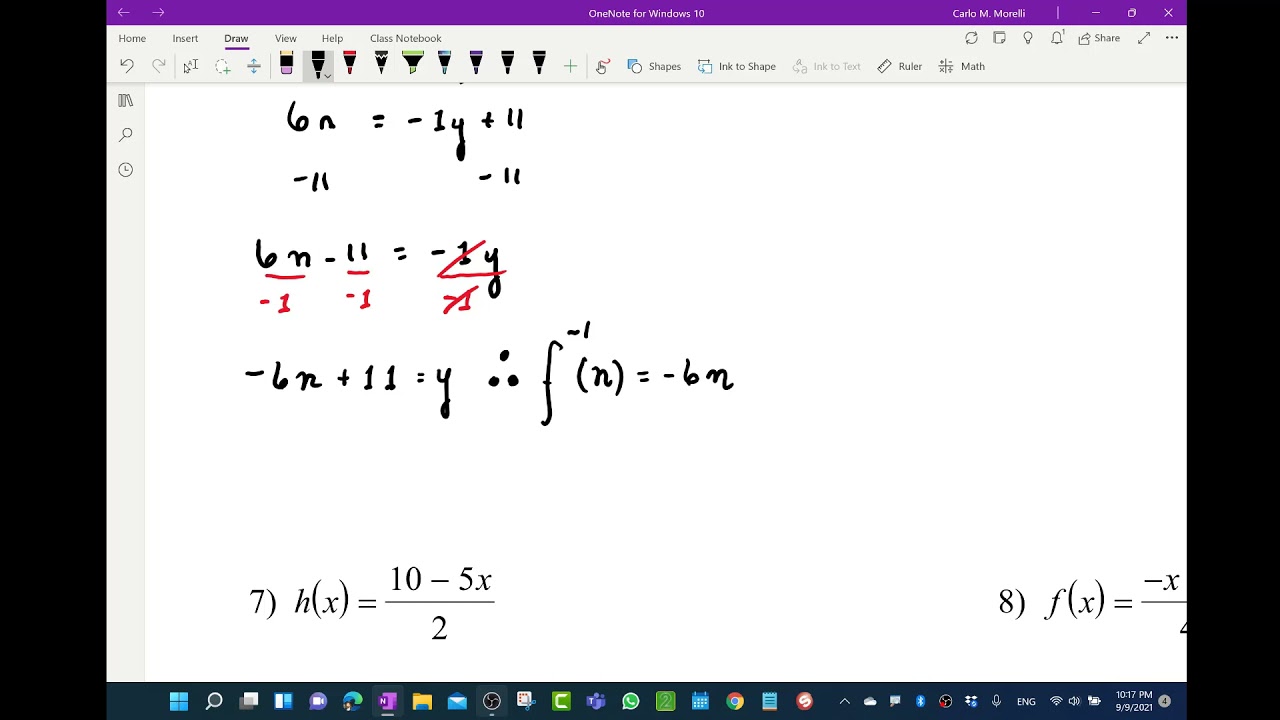
Task: Share this notebook
Action: [1099, 38]
